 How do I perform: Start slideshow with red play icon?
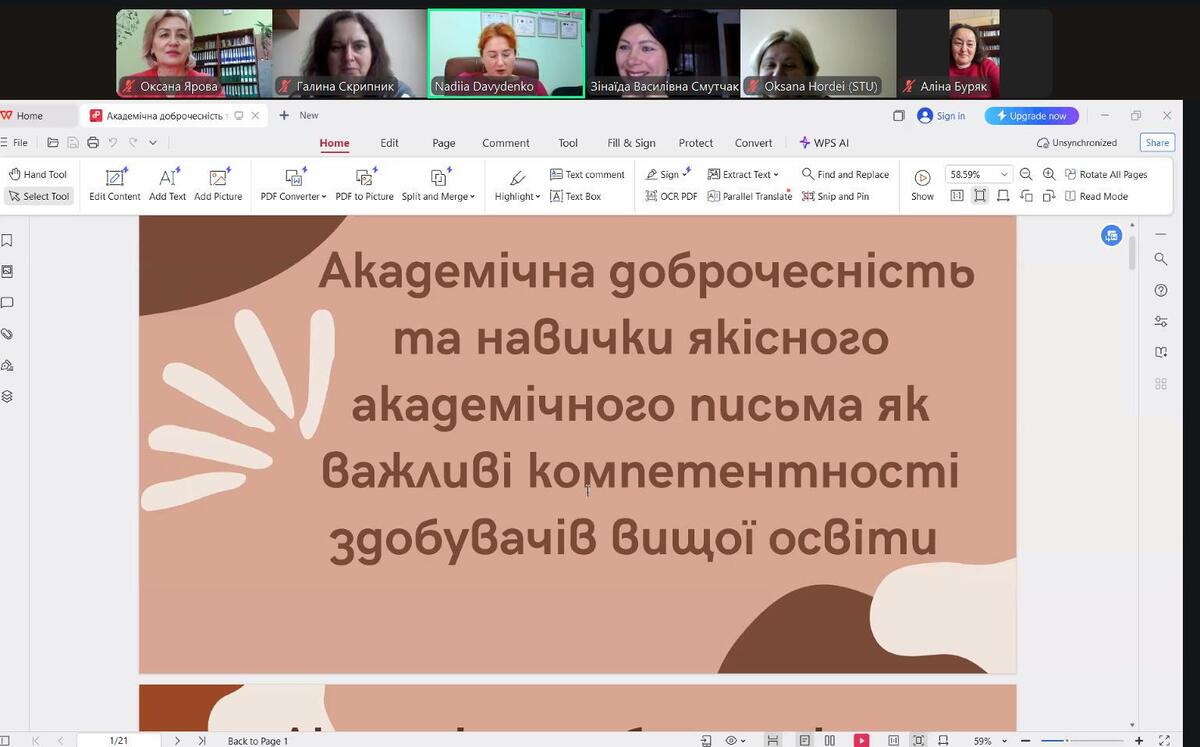click(861, 740)
